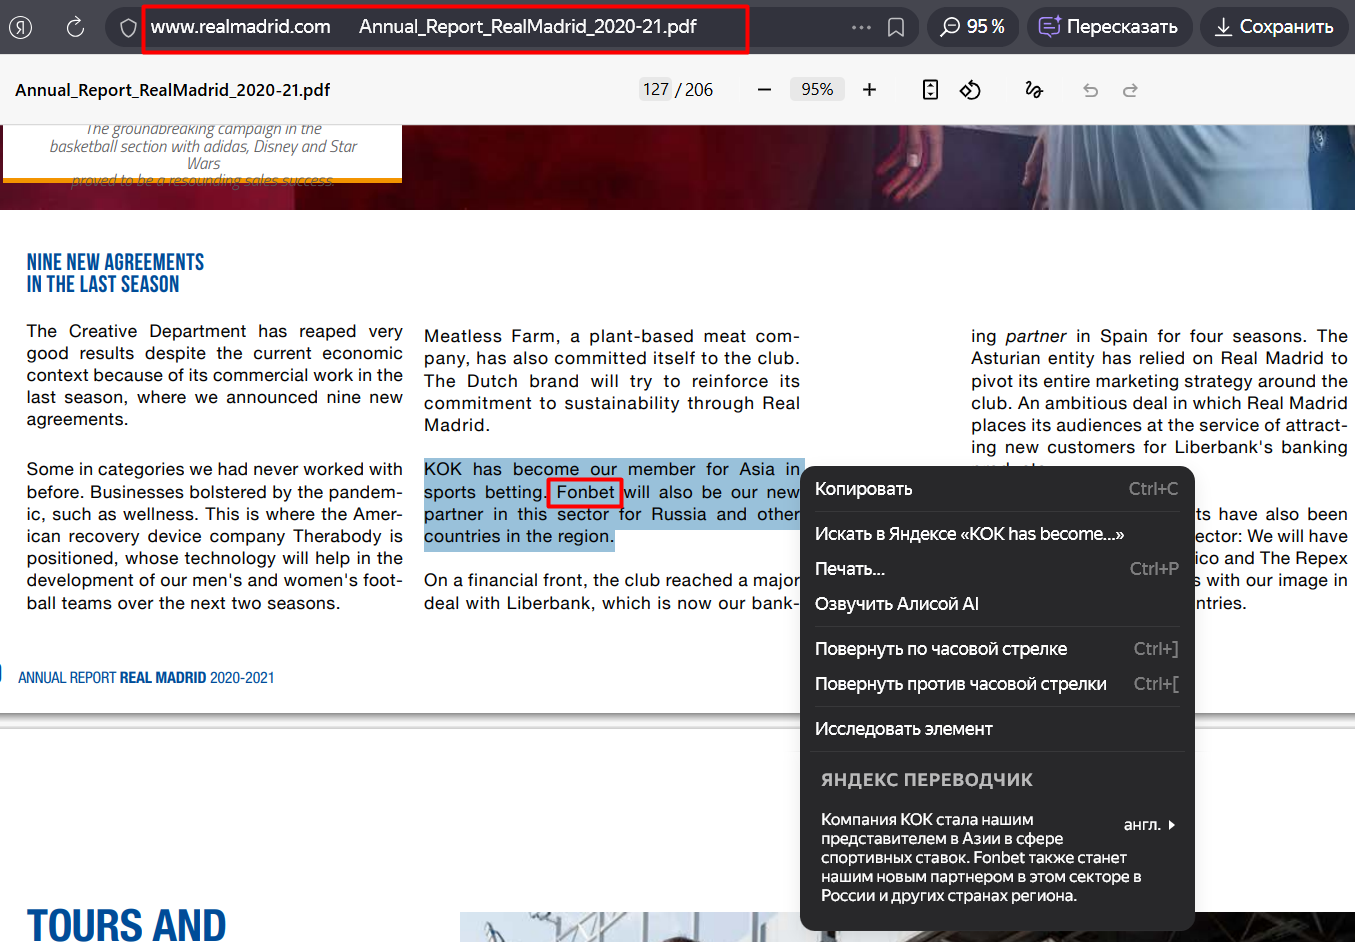Rotate the document using the rotate icon
Screen dimensions: 1355x942
(970, 90)
